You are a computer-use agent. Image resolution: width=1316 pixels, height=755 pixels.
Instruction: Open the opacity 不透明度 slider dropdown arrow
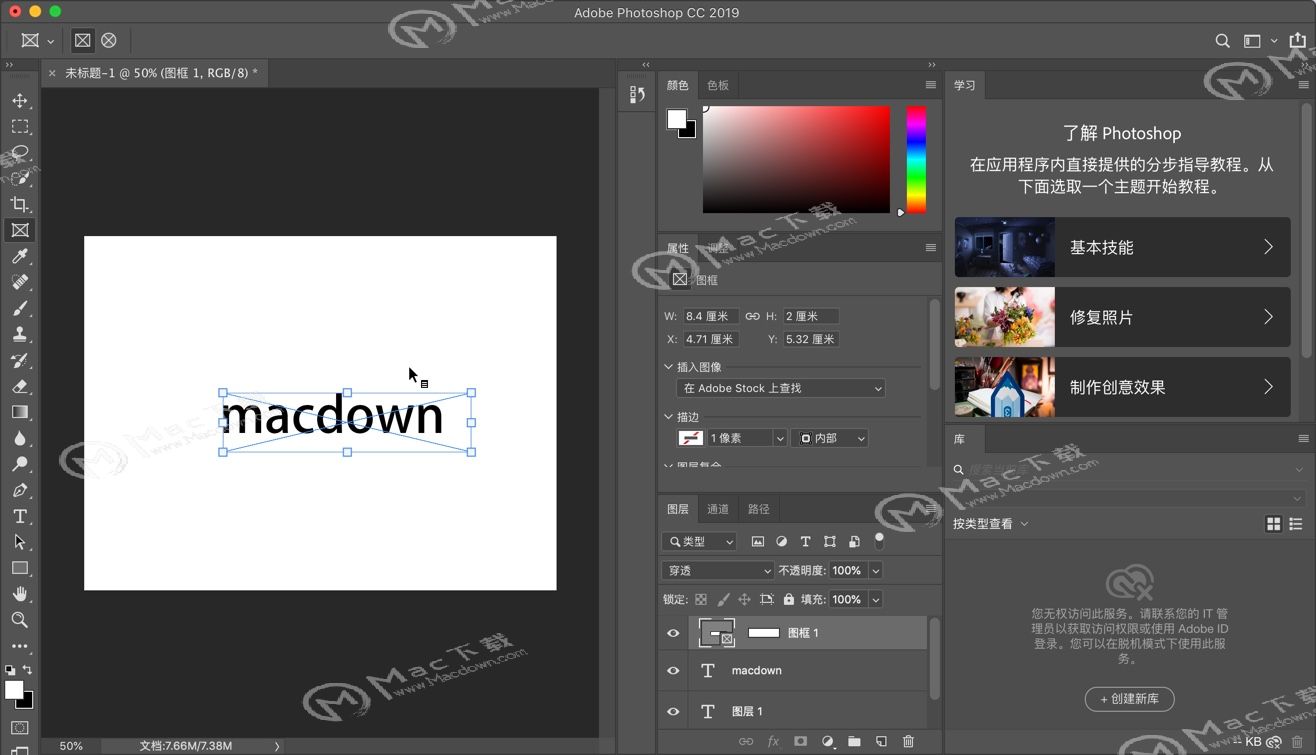tap(876, 570)
